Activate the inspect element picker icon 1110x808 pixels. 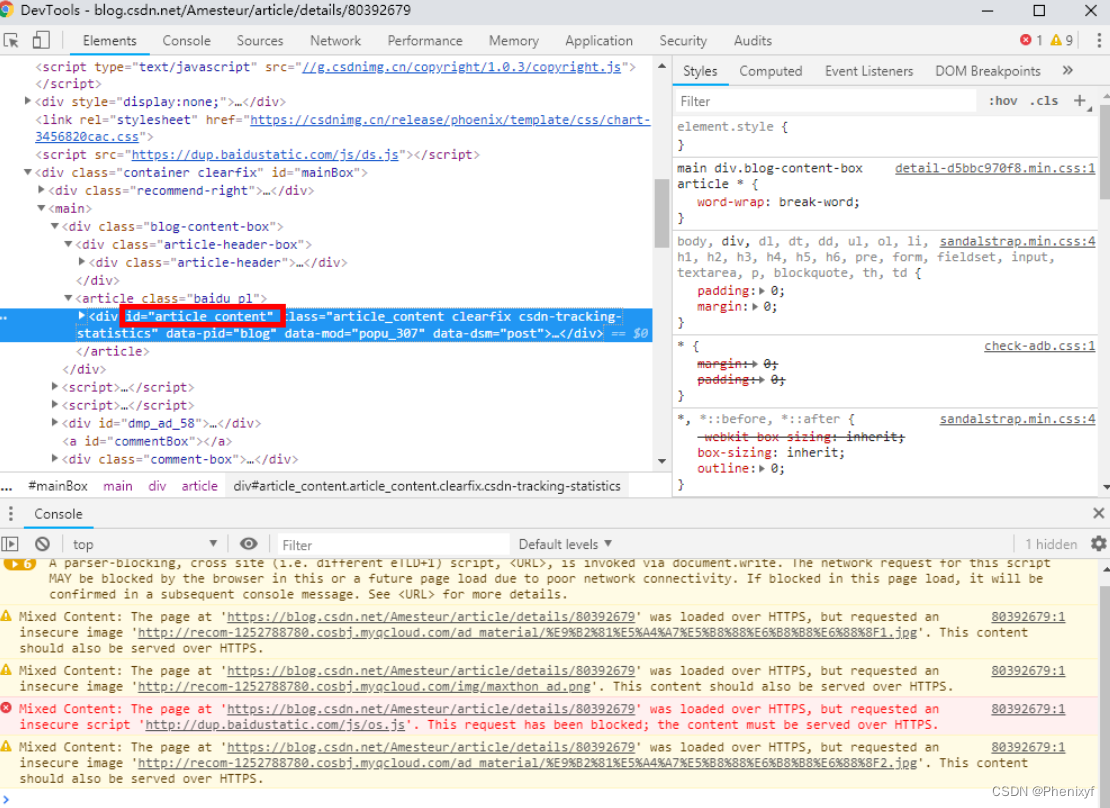pos(11,40)
